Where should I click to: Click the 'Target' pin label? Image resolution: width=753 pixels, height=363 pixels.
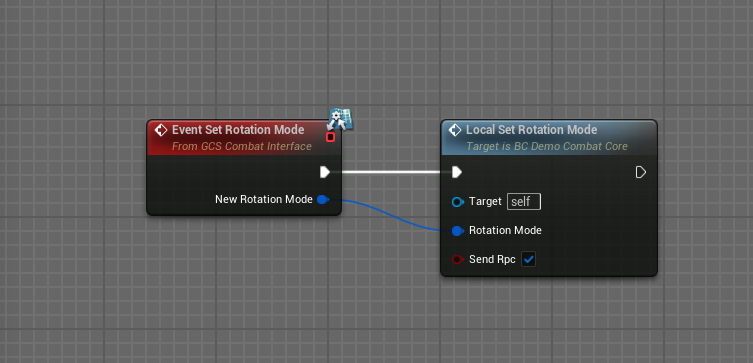tap(485, 201)
